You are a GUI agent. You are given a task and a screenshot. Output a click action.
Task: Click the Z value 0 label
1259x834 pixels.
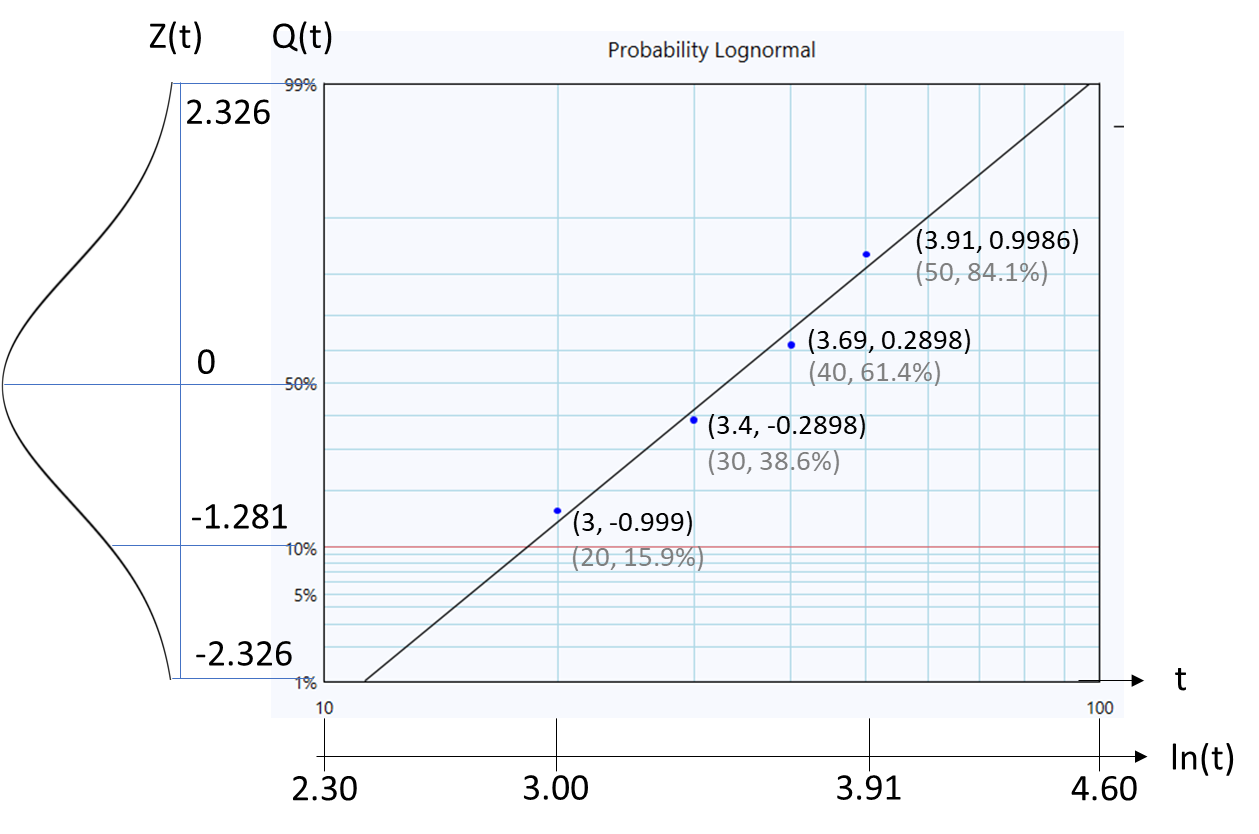pyautogui.click(x=207, y=362)
